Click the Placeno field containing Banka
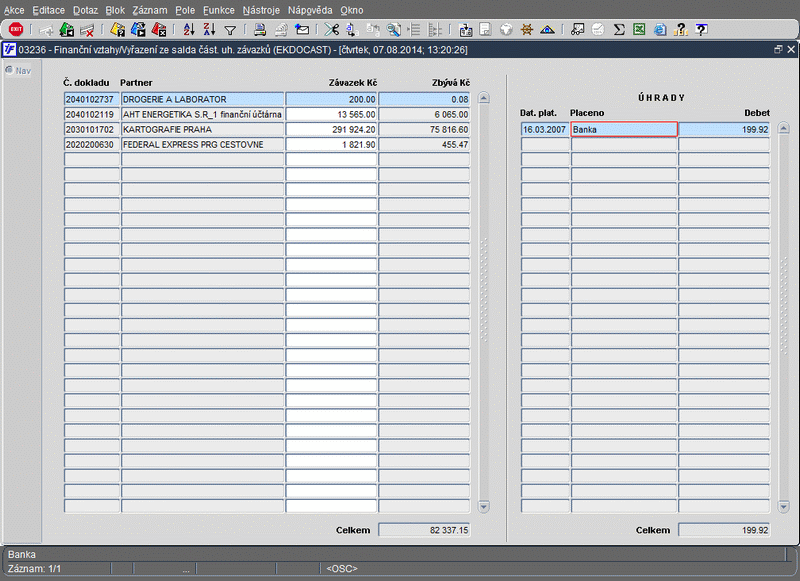800x581 pixels. click(624, 130)
